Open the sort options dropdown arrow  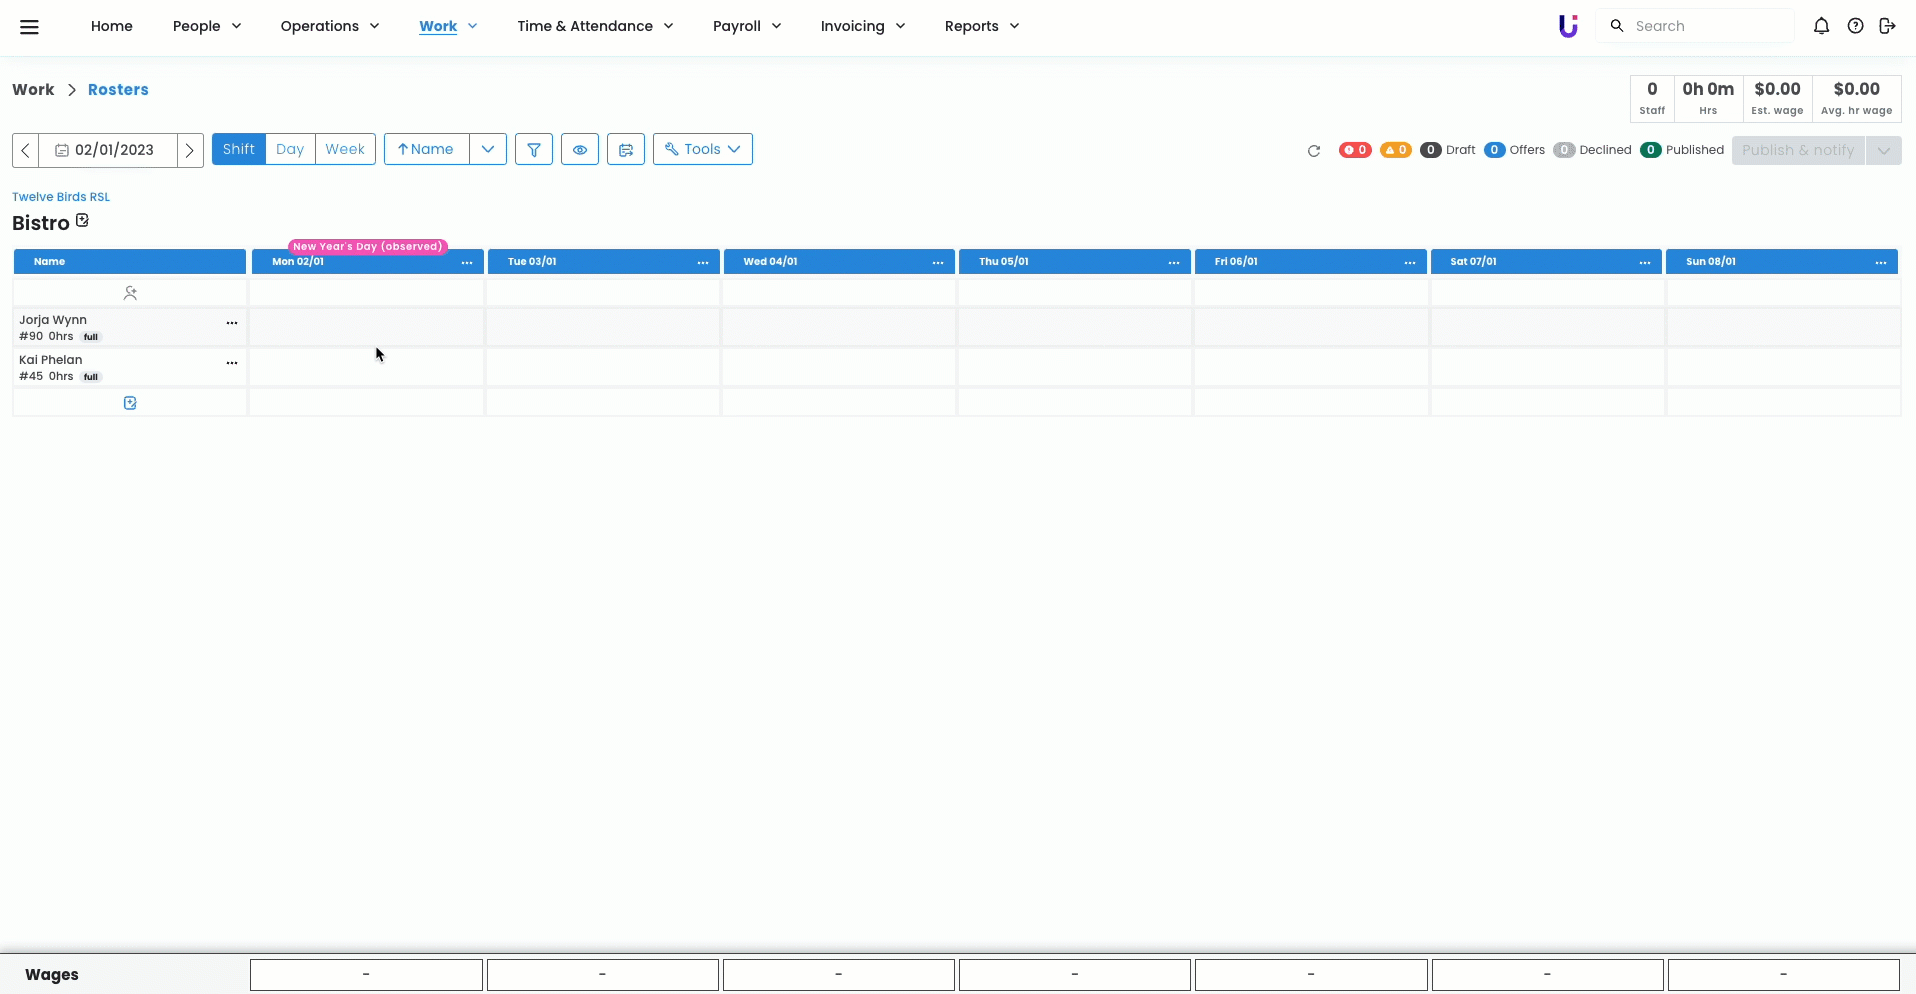(488, 149)
